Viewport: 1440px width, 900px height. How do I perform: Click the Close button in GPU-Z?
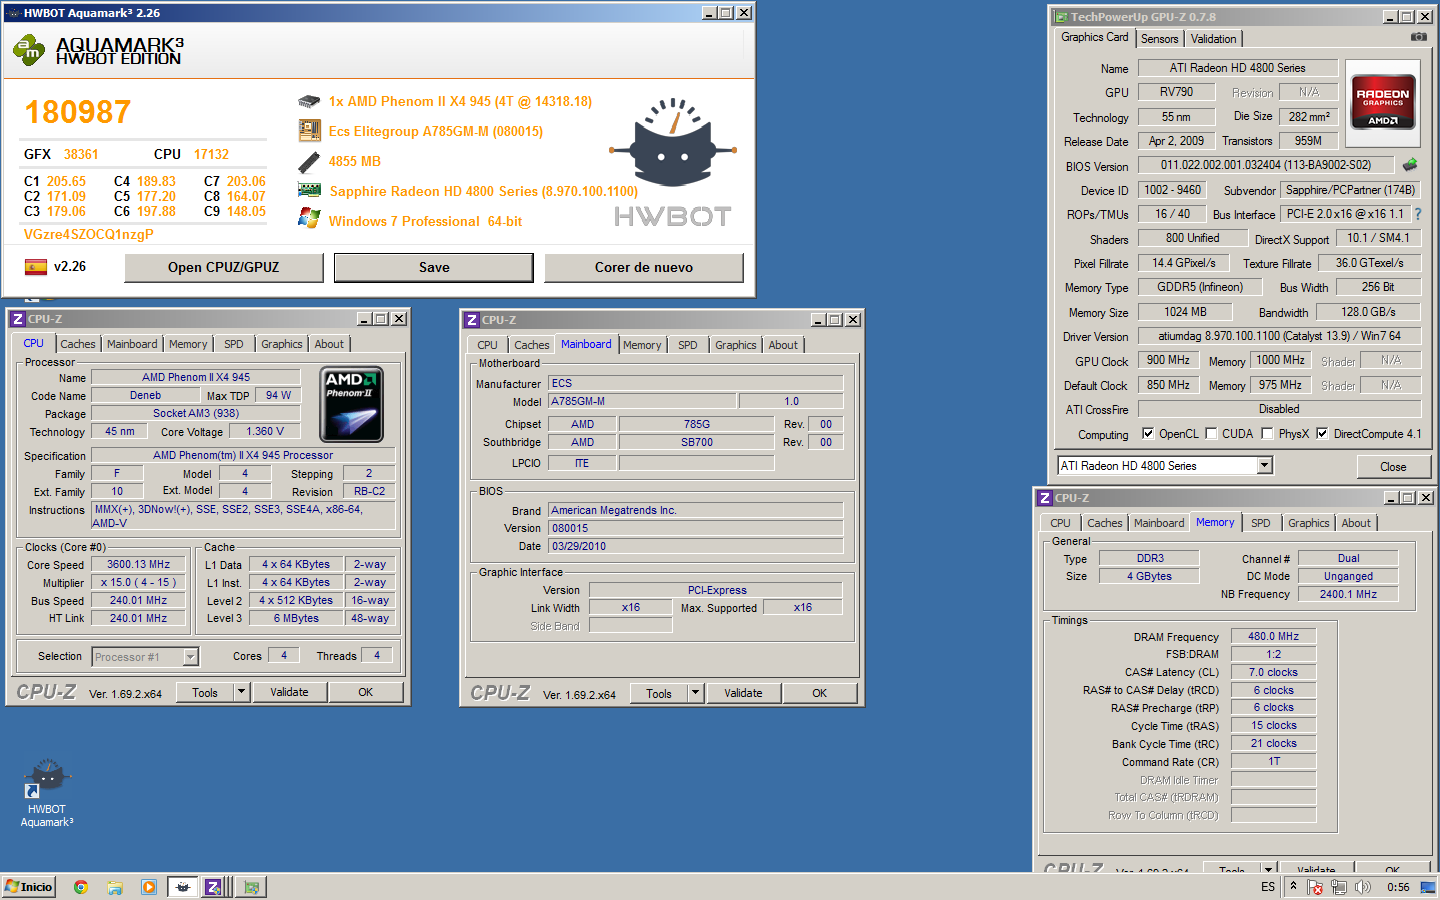tap(1393, 467)
